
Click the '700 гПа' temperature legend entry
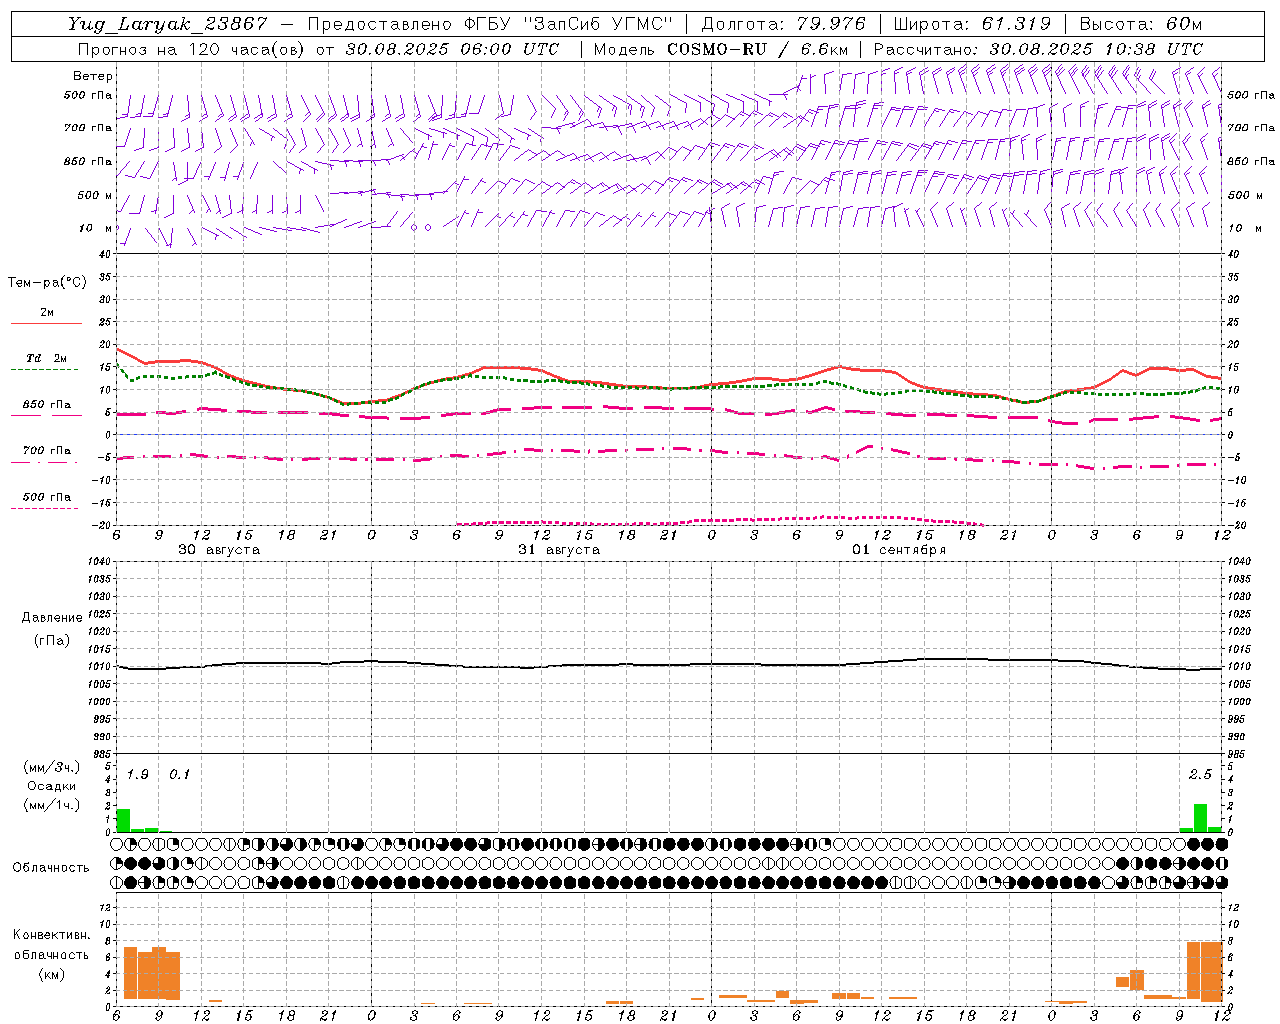[47, 450]
